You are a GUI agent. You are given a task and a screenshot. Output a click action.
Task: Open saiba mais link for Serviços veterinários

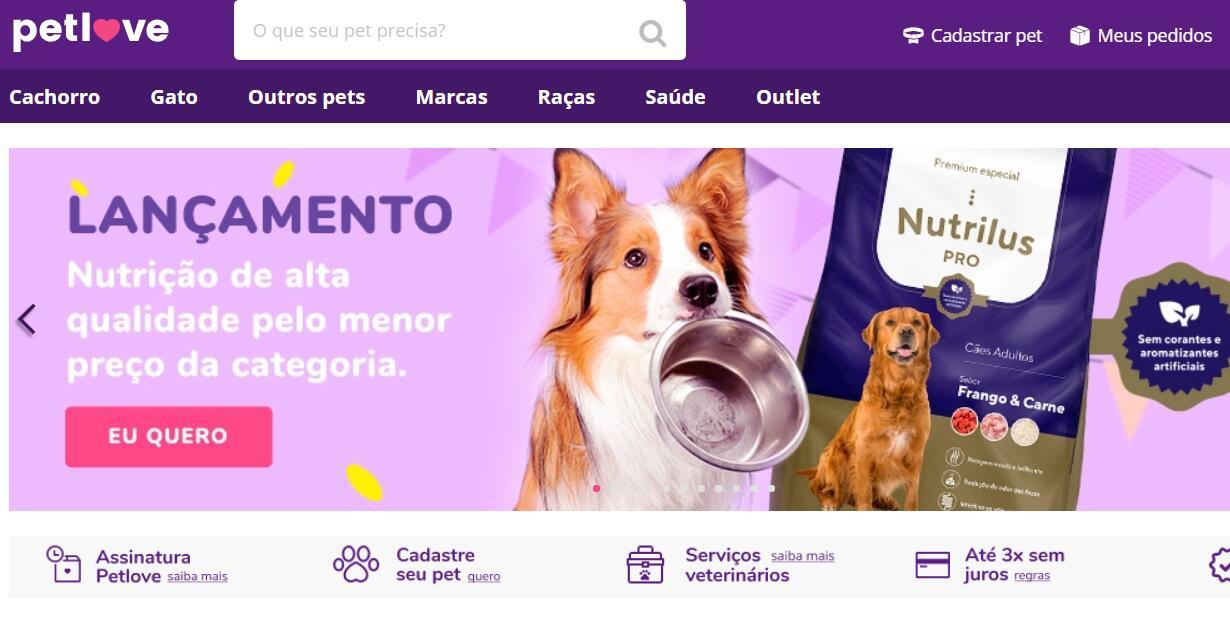802,556
